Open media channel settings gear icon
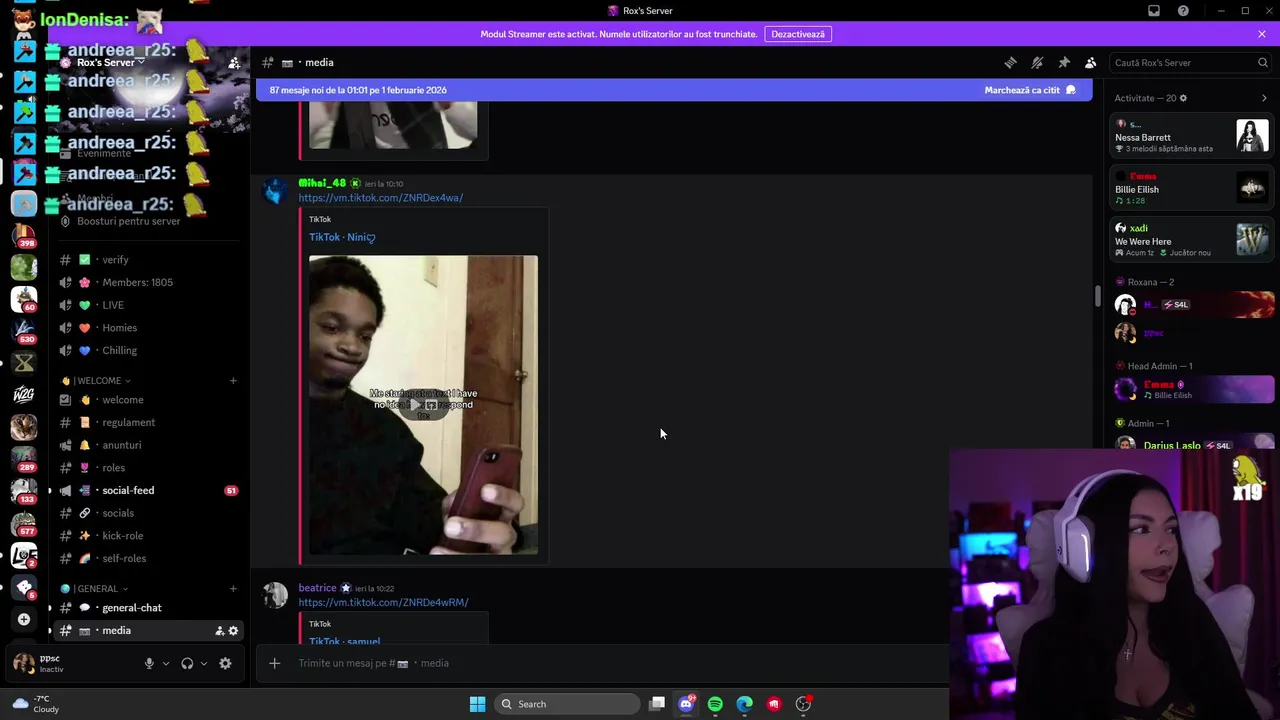The height and width of the screenshot is (720, 1280). [234, 631]
